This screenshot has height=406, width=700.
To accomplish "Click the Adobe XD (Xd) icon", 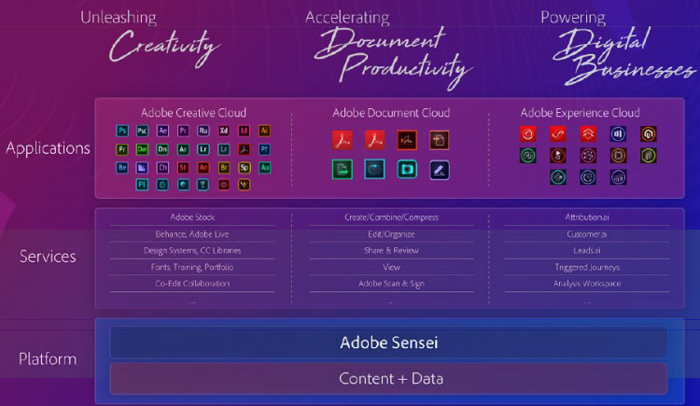I will (223, 131).
